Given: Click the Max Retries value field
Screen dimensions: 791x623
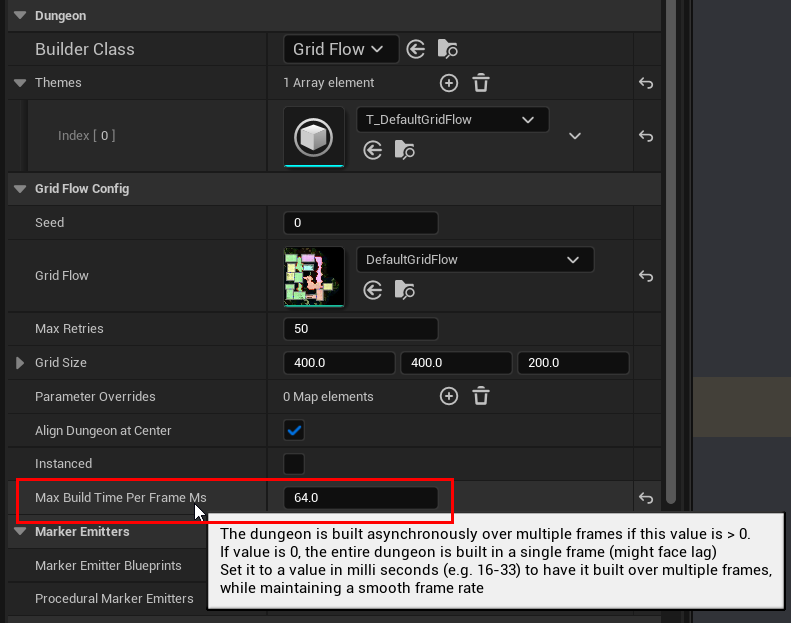Looking at the screenshot, I should (x=360, y=329).
